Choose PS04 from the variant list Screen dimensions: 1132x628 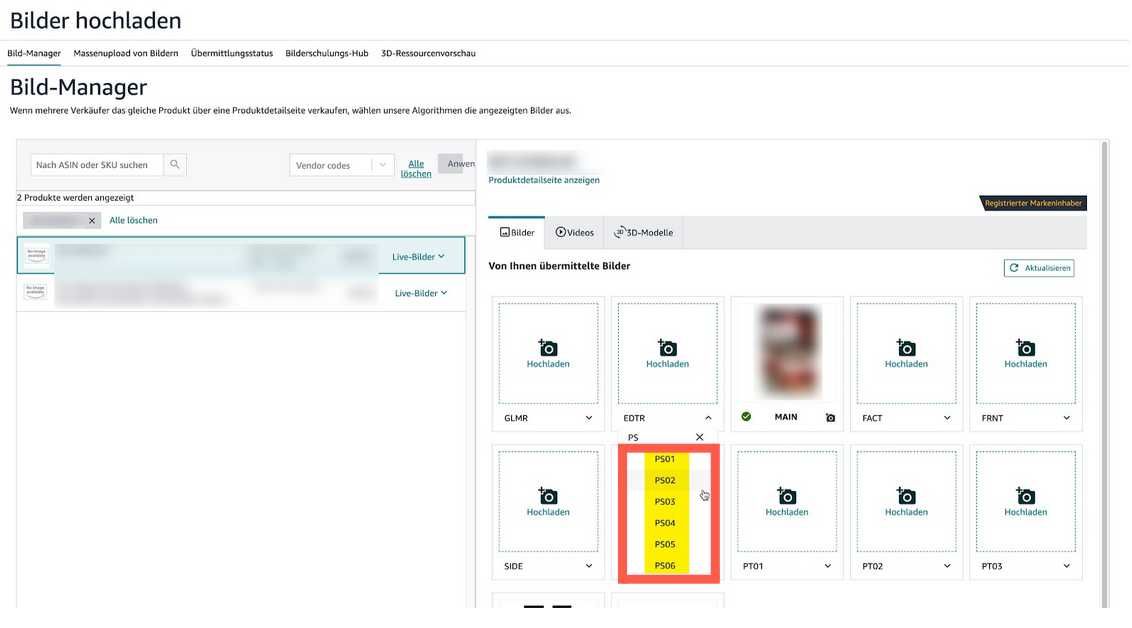pos(665,523)
